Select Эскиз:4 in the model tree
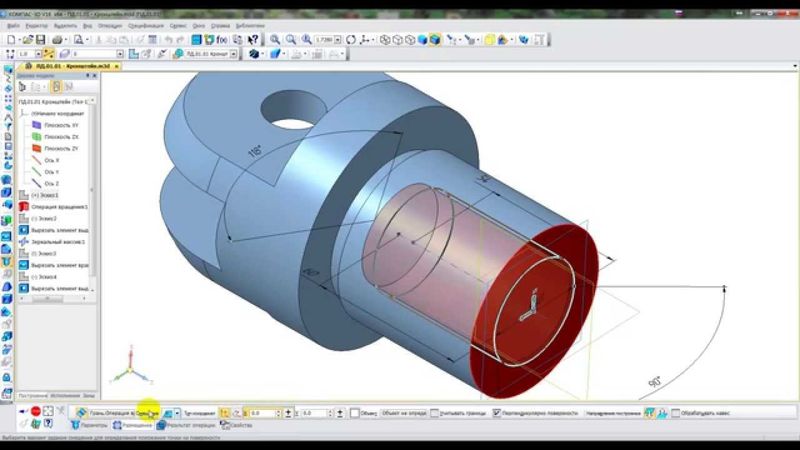800x450 pixels. 44,277
